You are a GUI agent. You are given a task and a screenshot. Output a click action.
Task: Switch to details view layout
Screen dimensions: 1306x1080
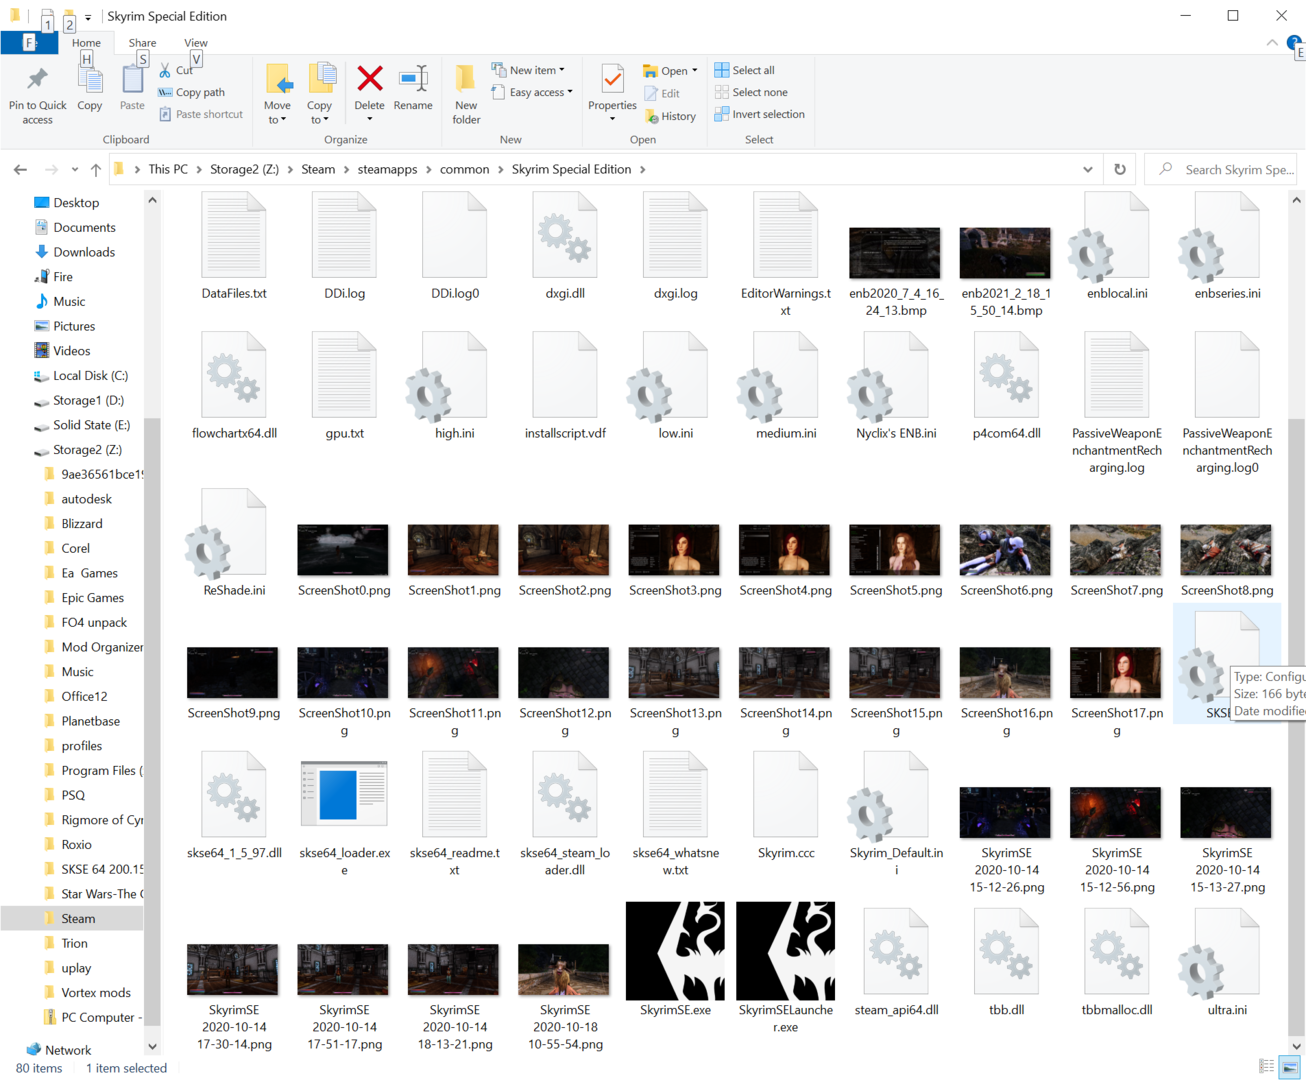[x=1267, y=1067]
